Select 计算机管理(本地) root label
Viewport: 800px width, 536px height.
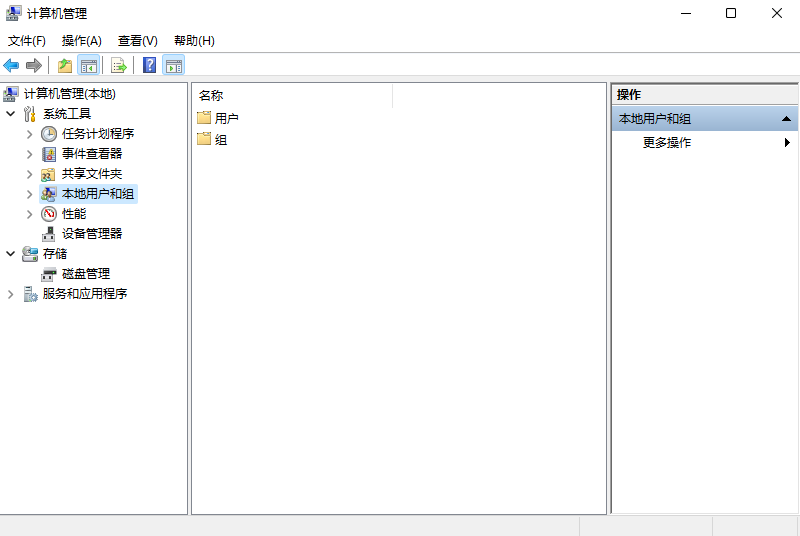tap(70, 94)
